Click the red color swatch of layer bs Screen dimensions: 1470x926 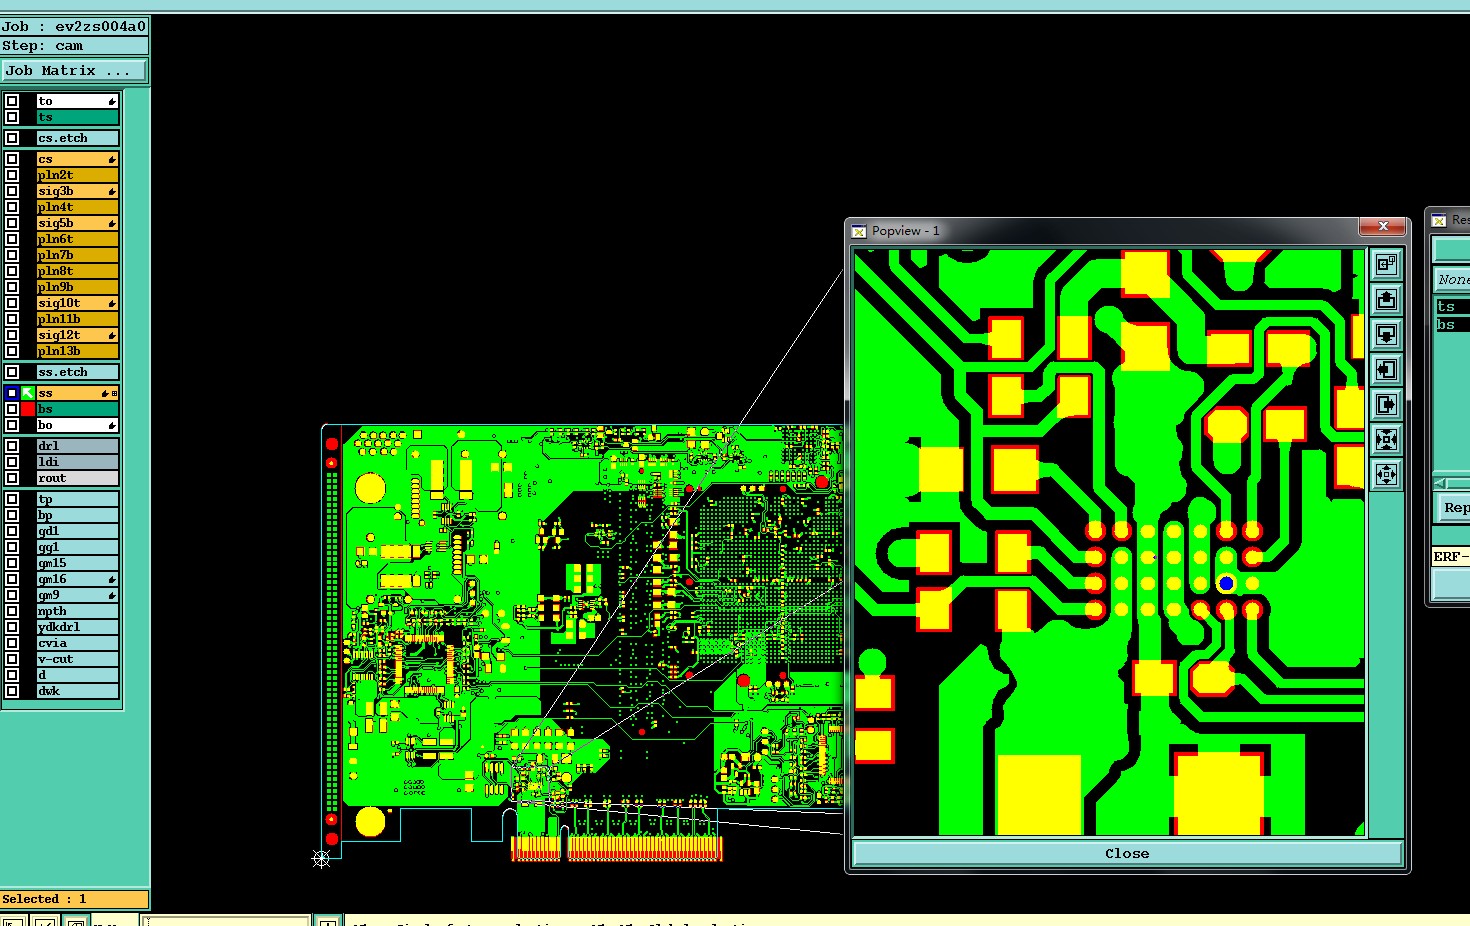tap(28, 409)
